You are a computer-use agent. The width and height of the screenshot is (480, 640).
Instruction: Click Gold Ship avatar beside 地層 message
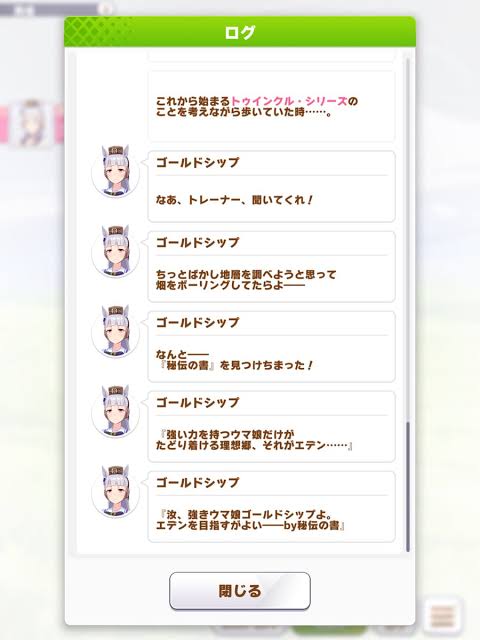[116, 252]
